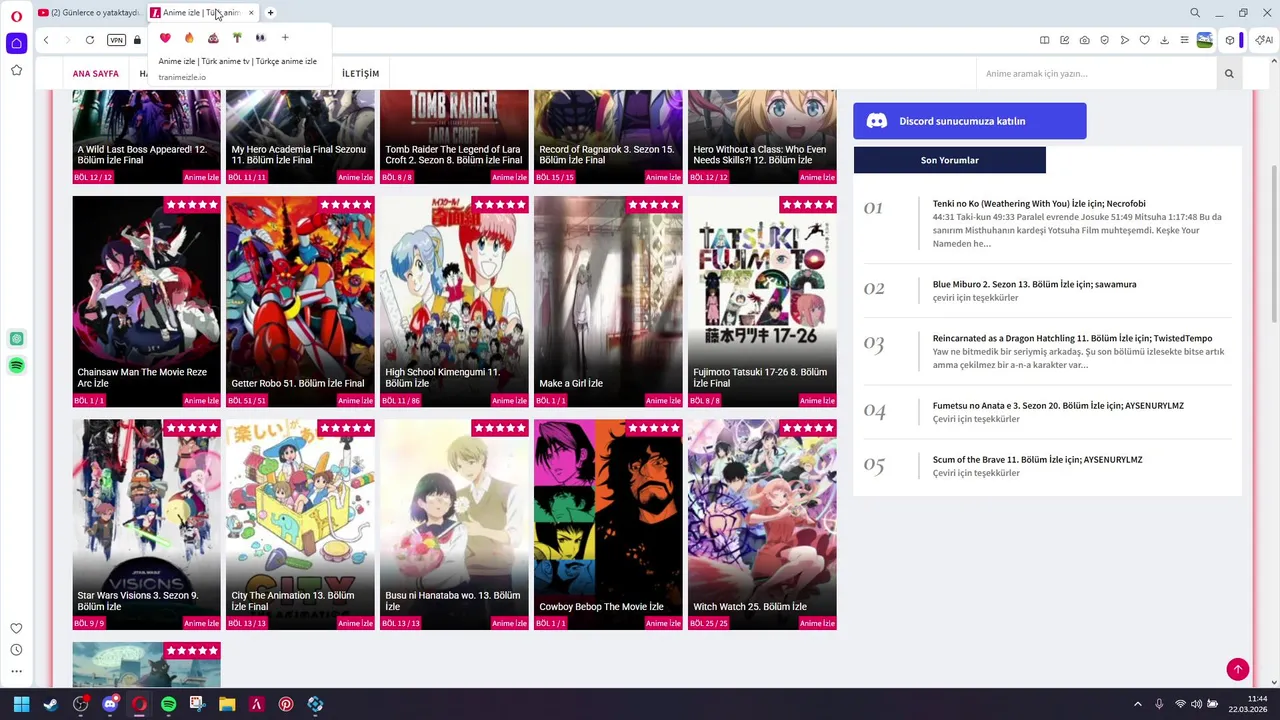Close the Anime izle tab
Image resolution: width=1280 pixels, height=720 pixels.
pyautogui.click(x=251, y=13)
